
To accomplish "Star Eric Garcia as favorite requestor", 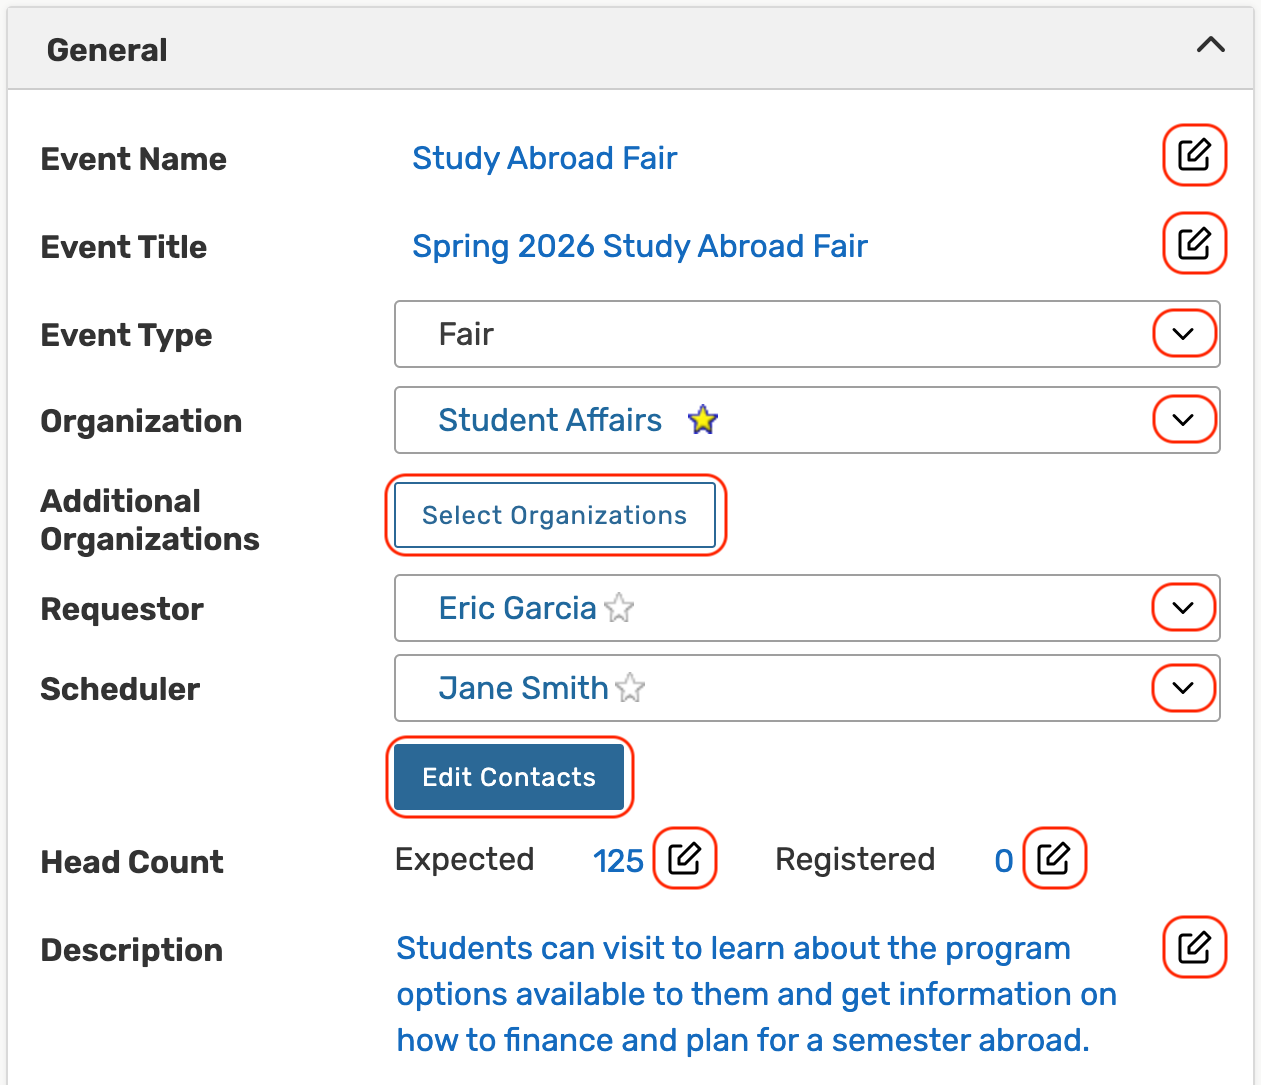I will [x=620, y=608].
